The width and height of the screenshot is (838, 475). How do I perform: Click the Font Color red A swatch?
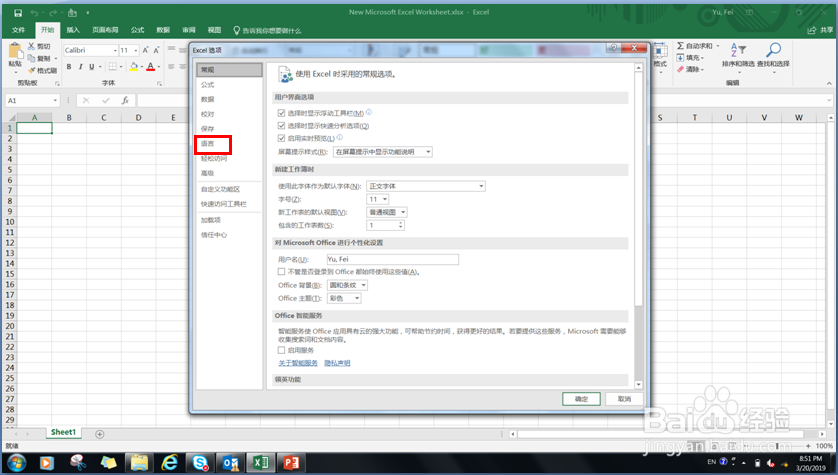151,66
